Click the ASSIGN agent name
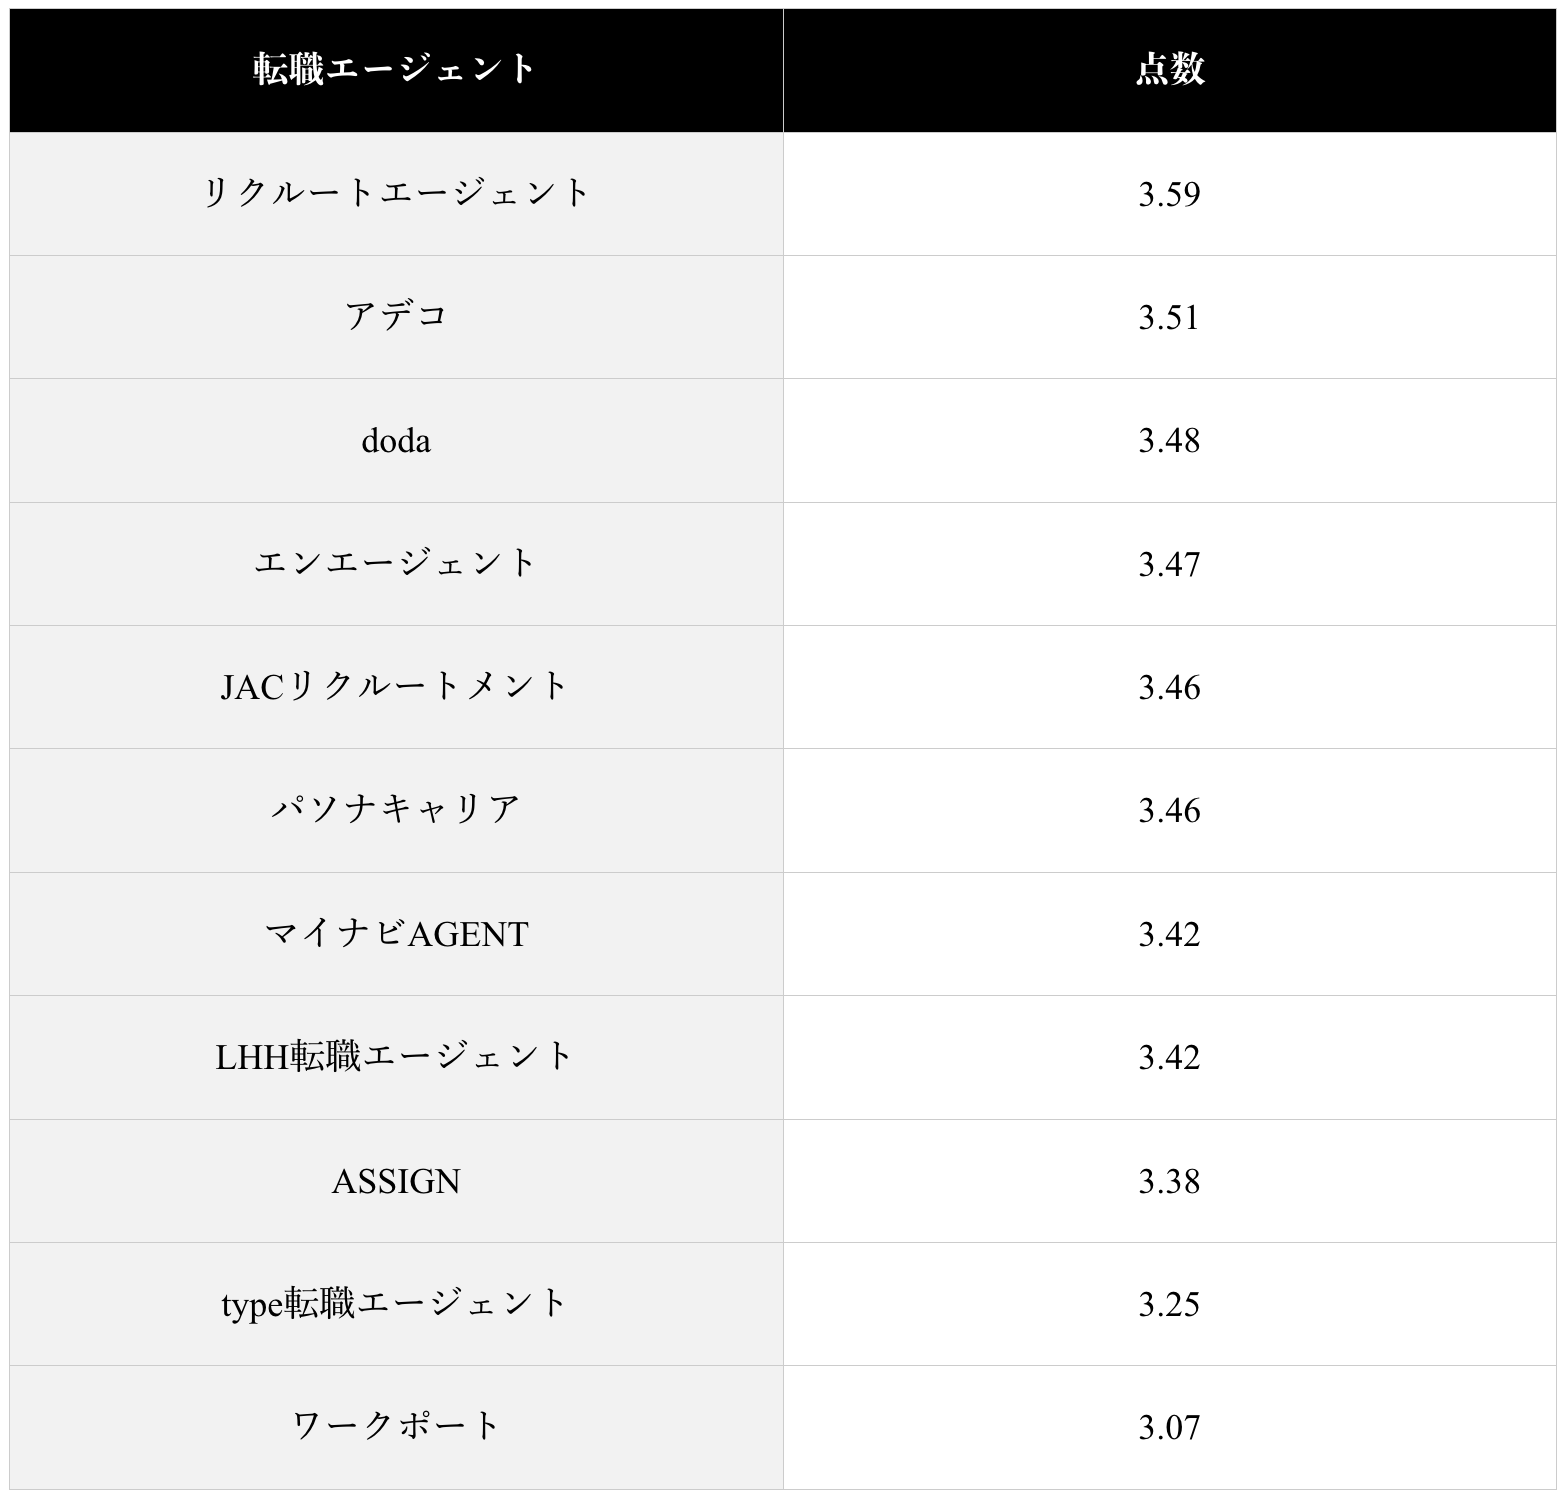 pos(396,1181)
